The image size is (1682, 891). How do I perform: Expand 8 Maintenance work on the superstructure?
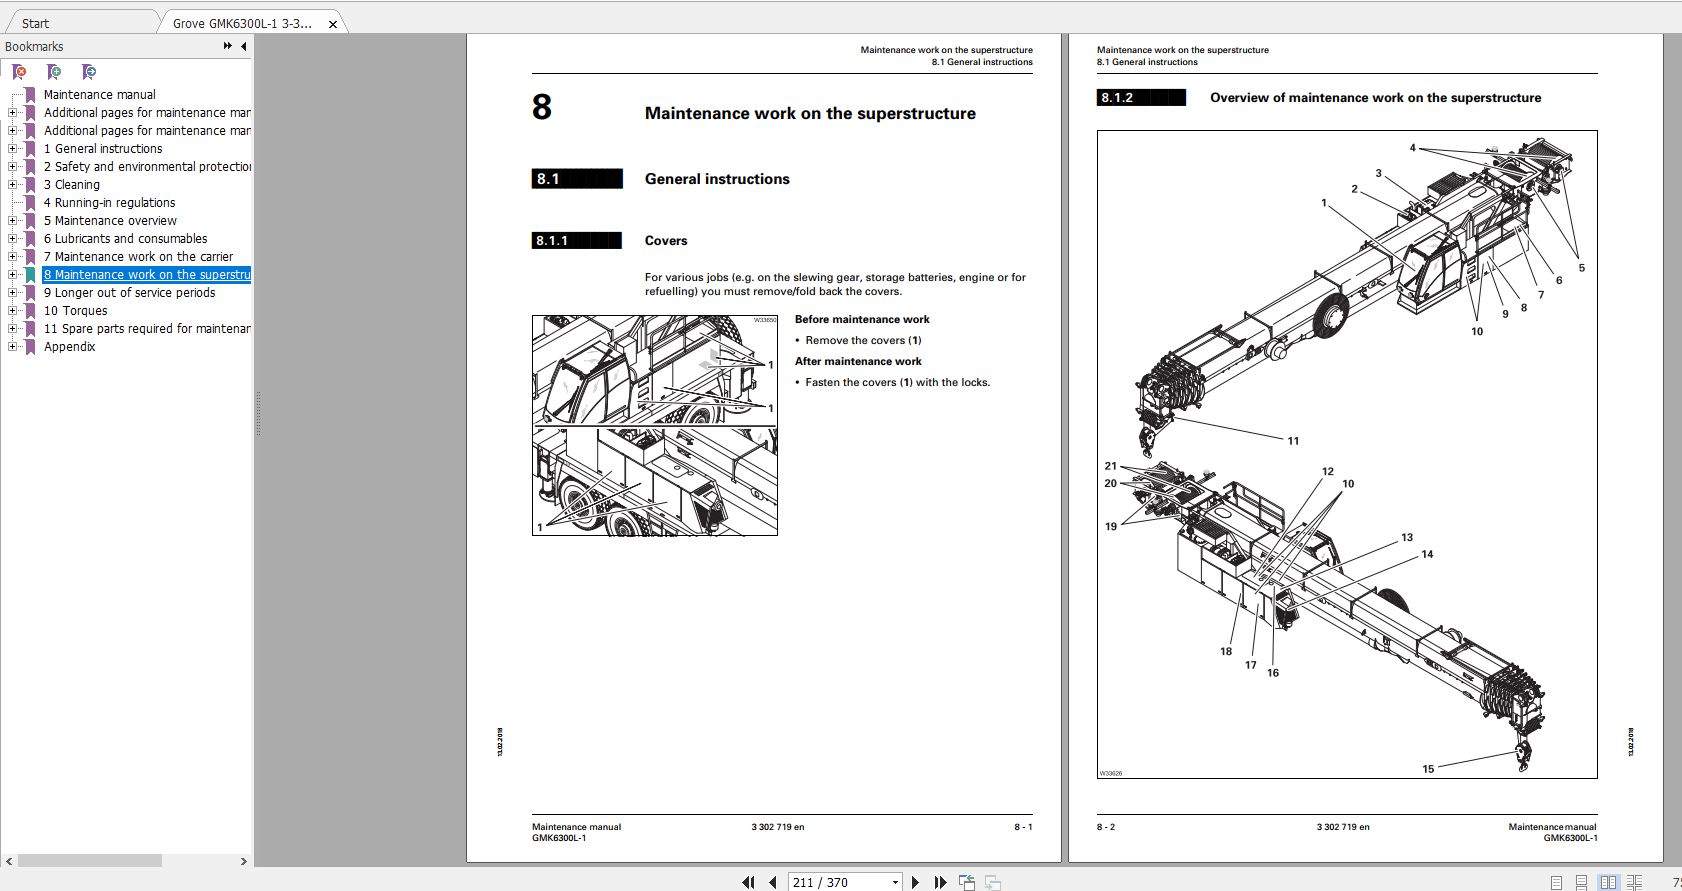pyautogui.click(x=12, y=275)
